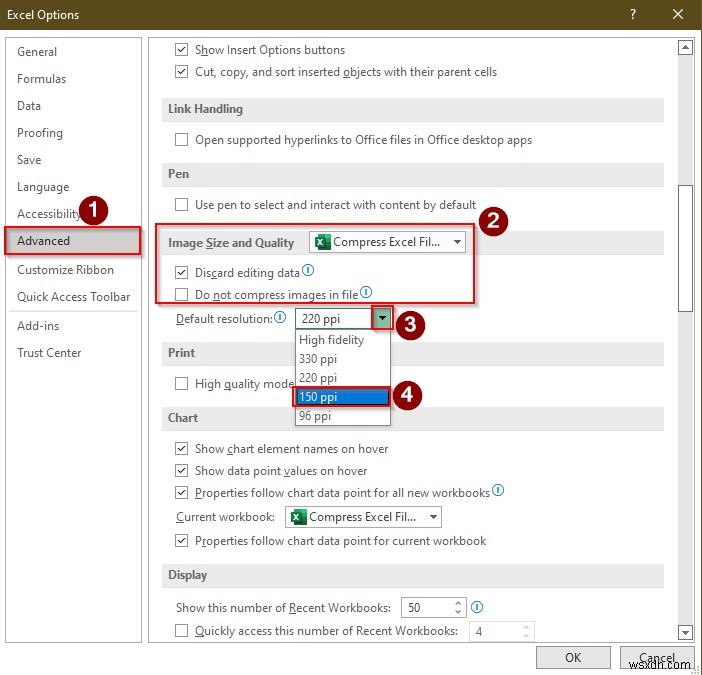
Task: Toggle the Discard editing data checkbox
Action: [181, 272]
